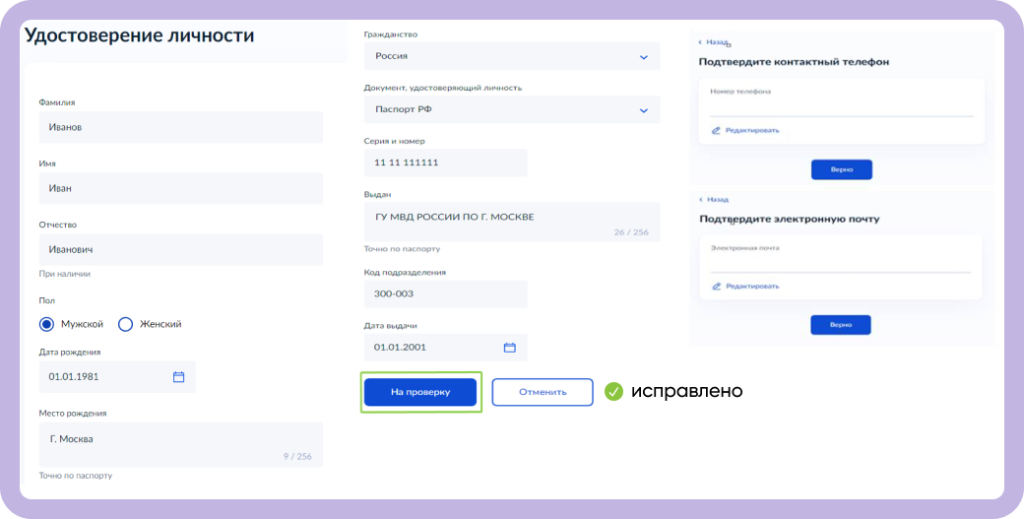Click the back chevron above phone confirmation

pyautogui.click(x=701, y=42)
